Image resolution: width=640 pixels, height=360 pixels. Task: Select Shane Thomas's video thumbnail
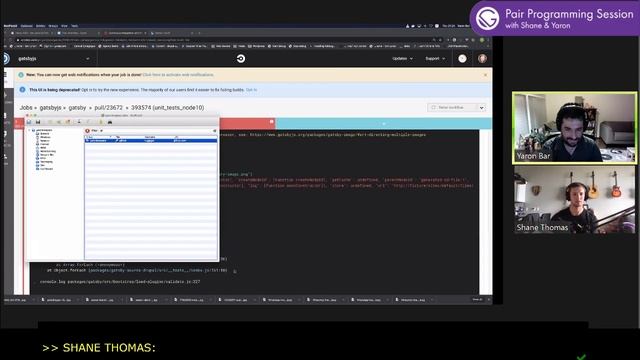[x=574, y=200]
